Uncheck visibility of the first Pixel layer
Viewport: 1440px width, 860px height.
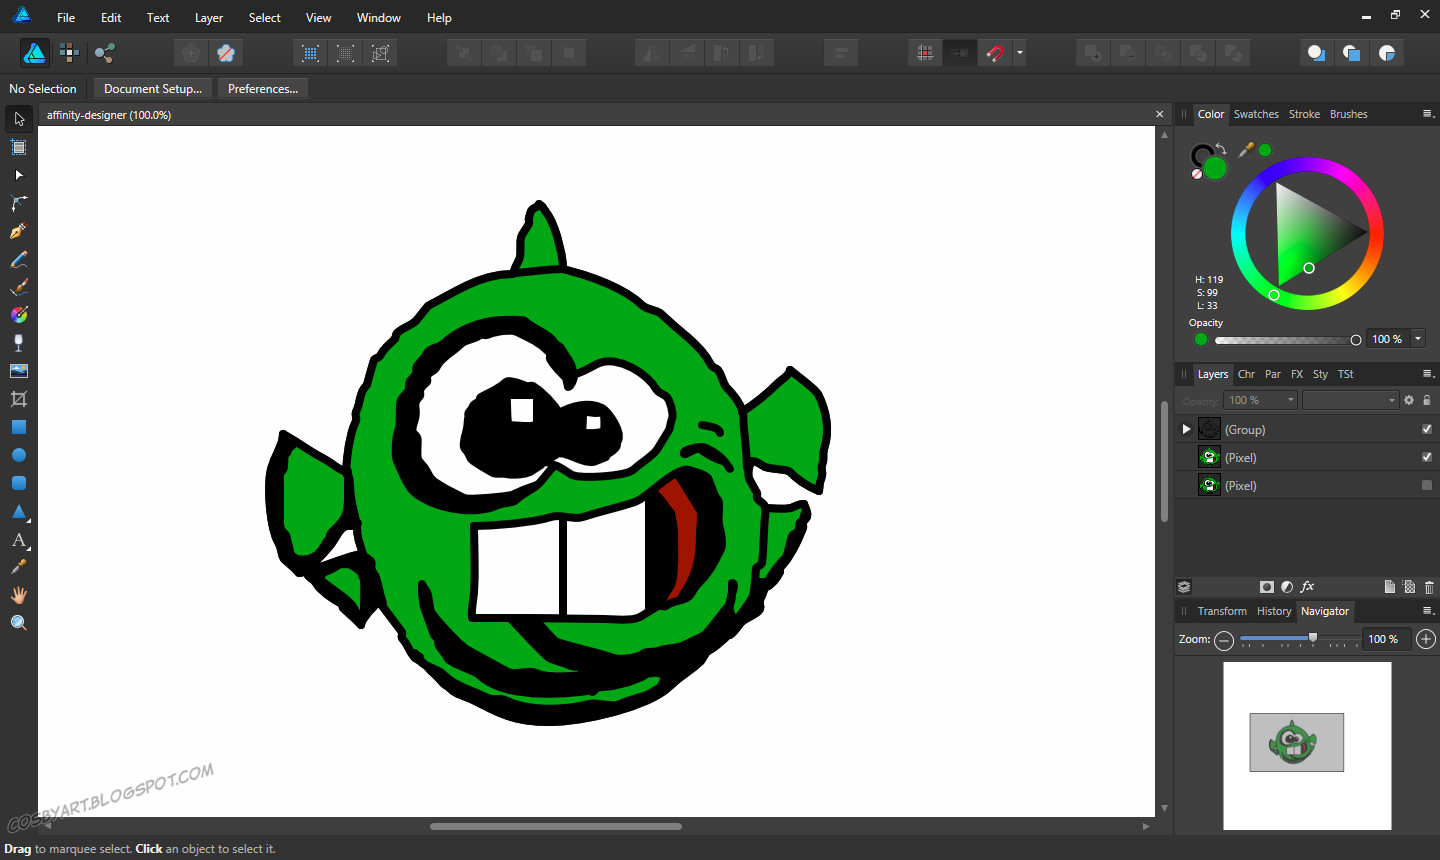coord(1427,457)
